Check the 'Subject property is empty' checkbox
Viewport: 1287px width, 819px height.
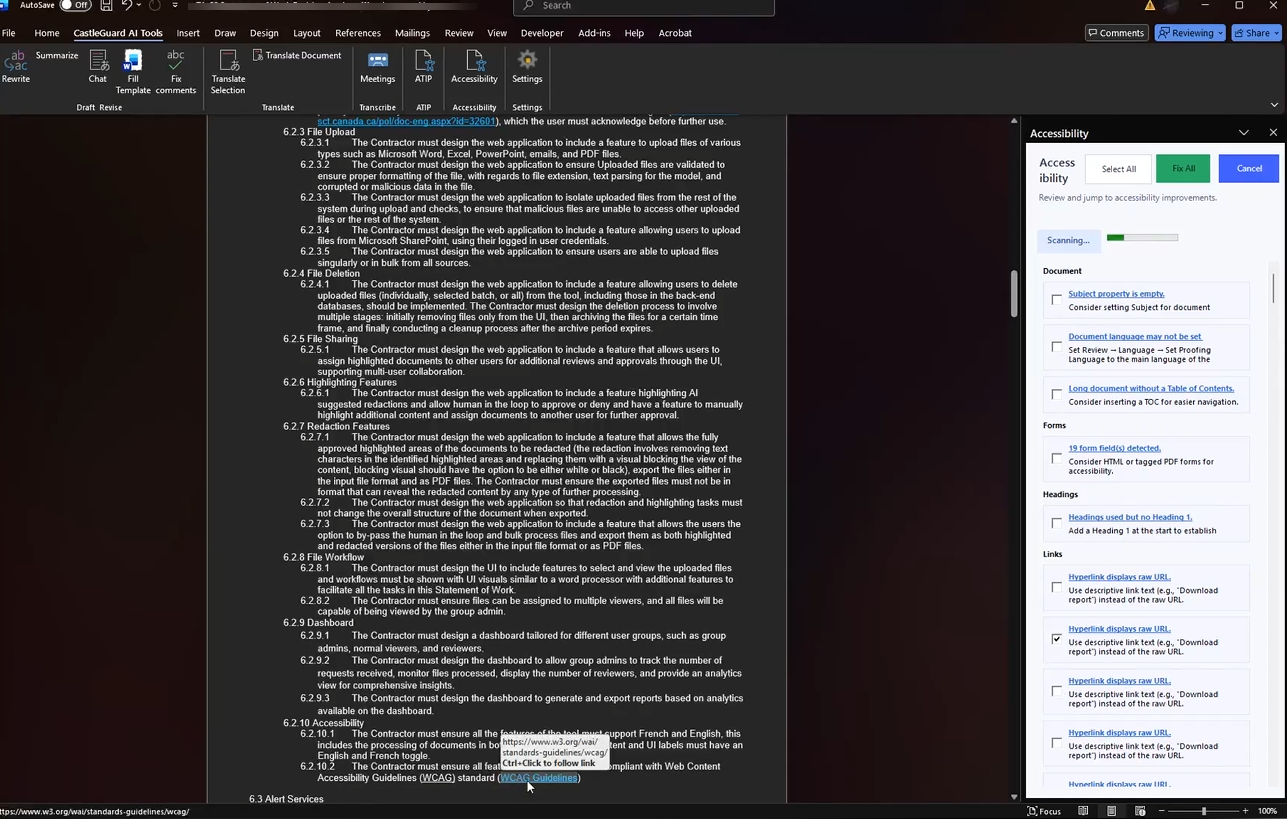(x=1056, y=300)
